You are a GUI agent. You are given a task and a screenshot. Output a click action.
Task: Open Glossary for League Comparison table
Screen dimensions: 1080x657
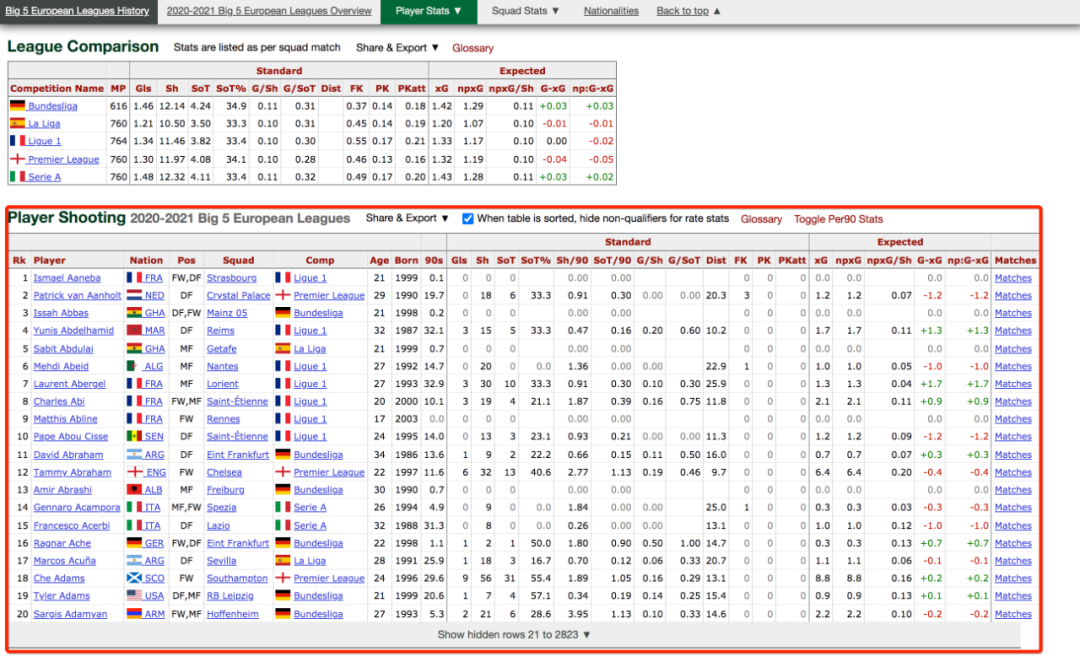472,48
